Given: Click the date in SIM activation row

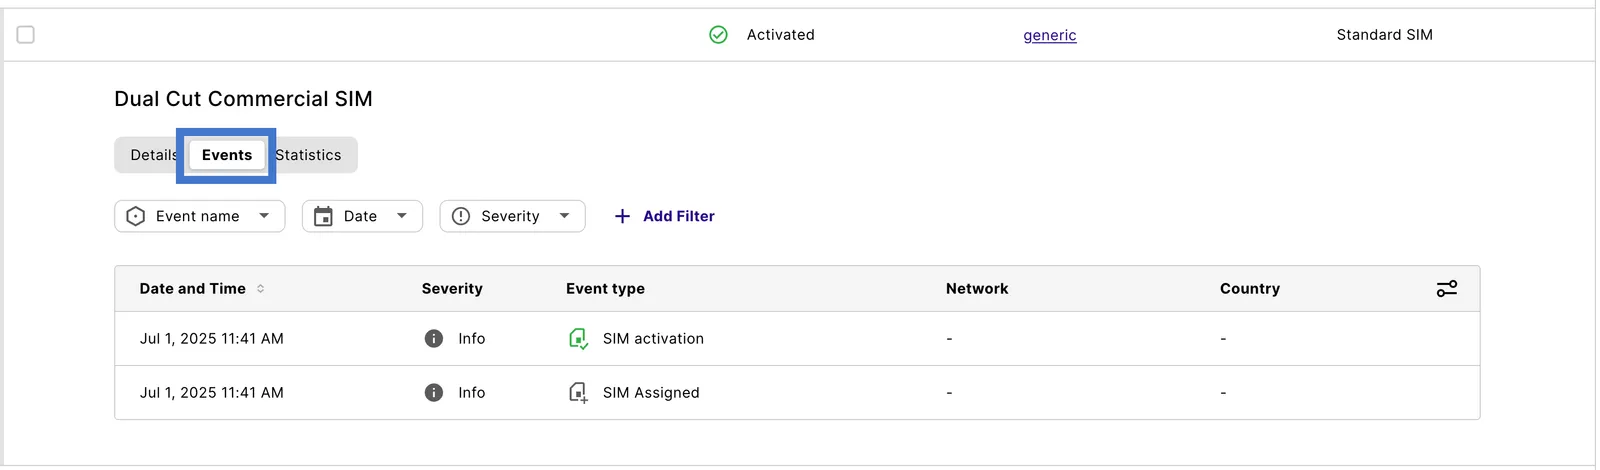Looking at the screenshot, I should (x=212, y=339).
